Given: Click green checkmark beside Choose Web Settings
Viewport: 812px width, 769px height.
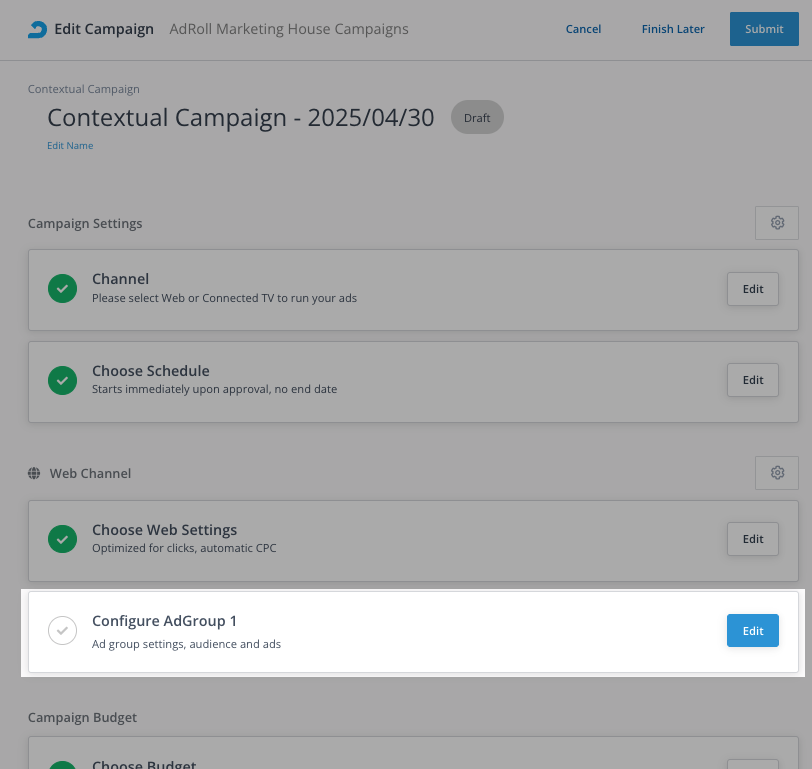Looking at the screenshot, I should (x=63, y=539).
